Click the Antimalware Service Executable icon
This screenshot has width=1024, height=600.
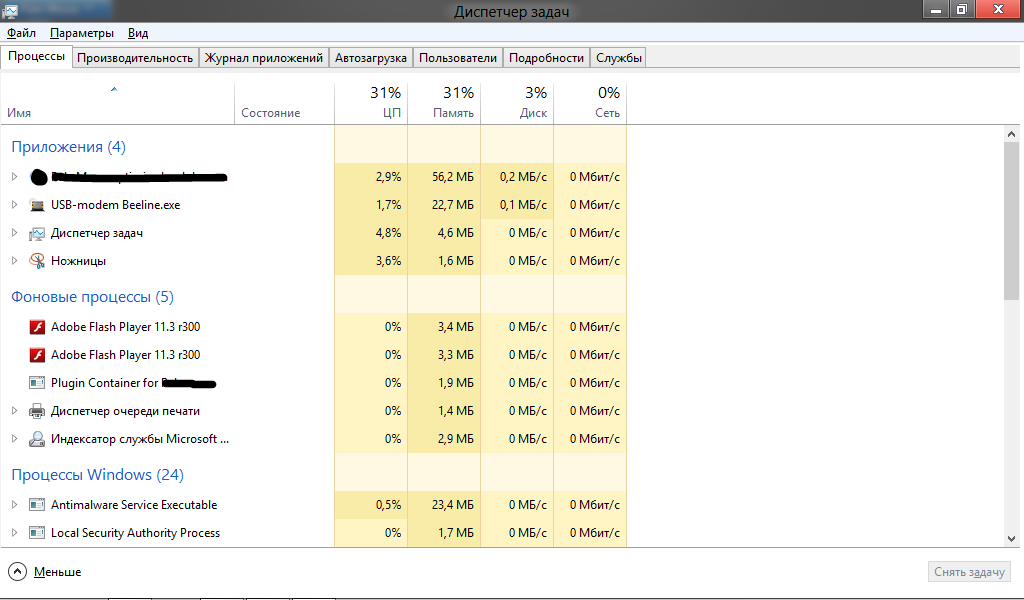tap(37, 505)
